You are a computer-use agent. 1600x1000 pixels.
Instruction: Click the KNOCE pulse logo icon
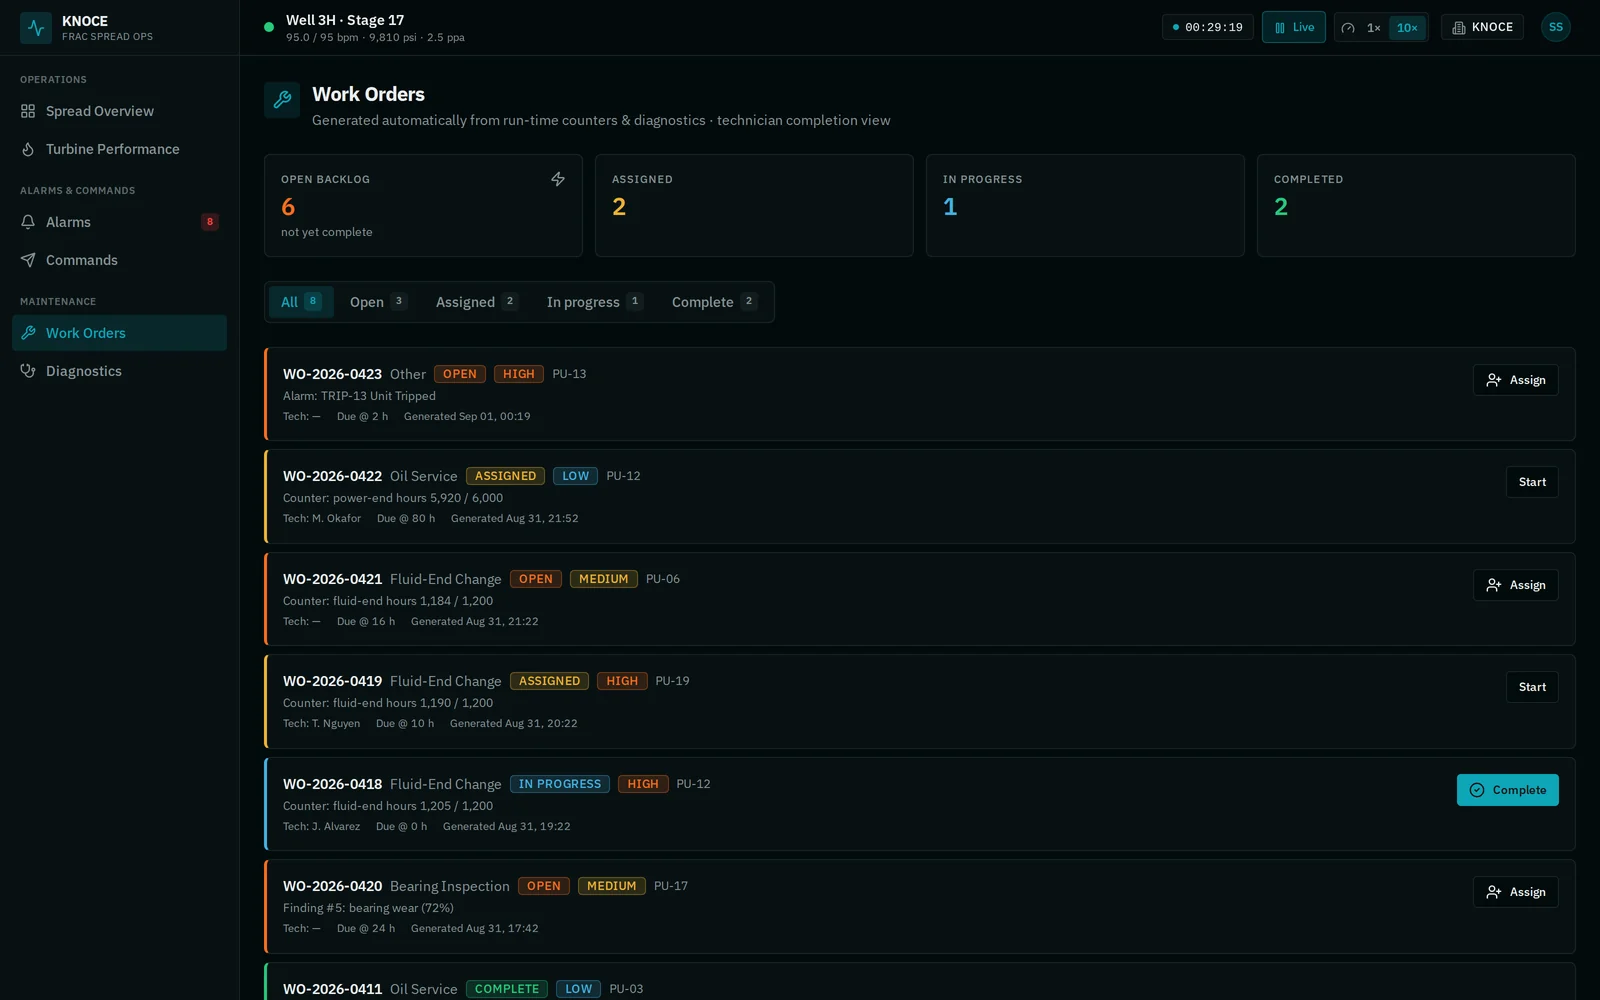(x=36, y=28)
